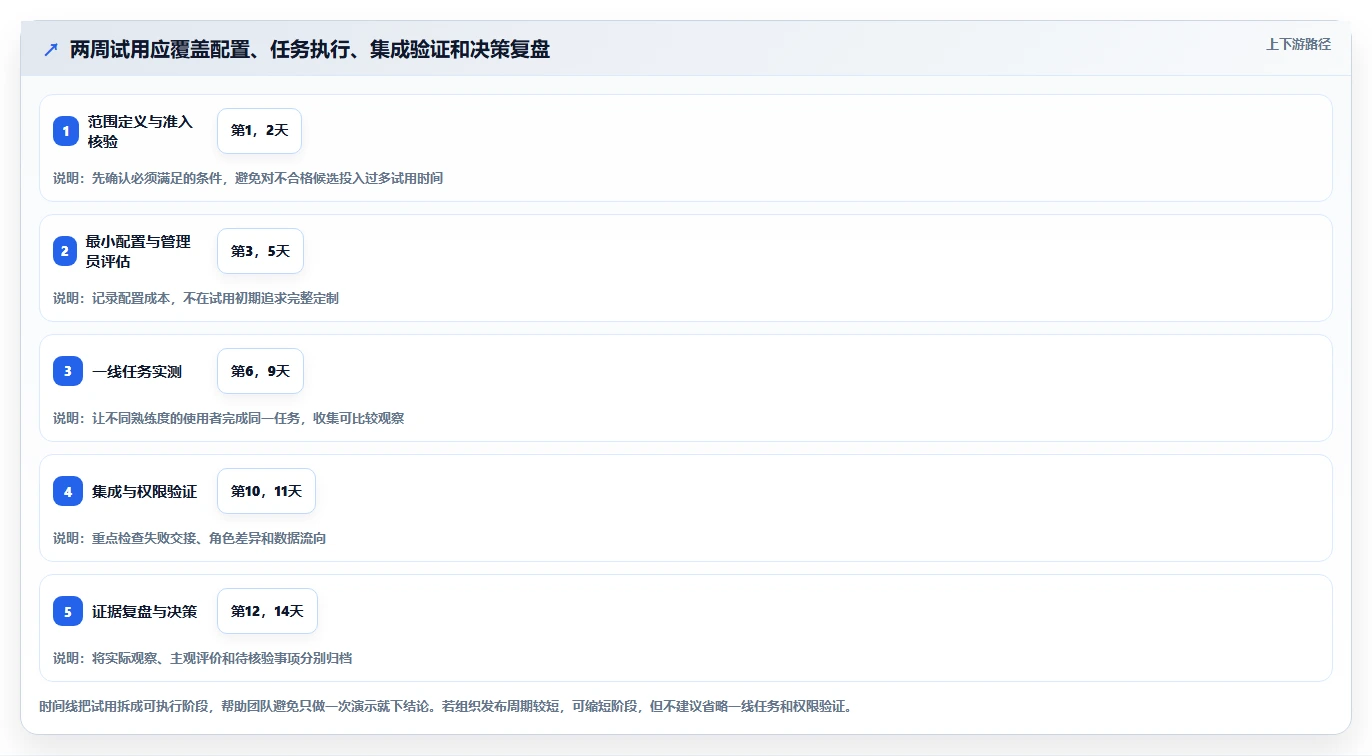The image size is (1372, 756).
Task: Click the 上下游路径 label in header
Action: (x=1298, y=44)
